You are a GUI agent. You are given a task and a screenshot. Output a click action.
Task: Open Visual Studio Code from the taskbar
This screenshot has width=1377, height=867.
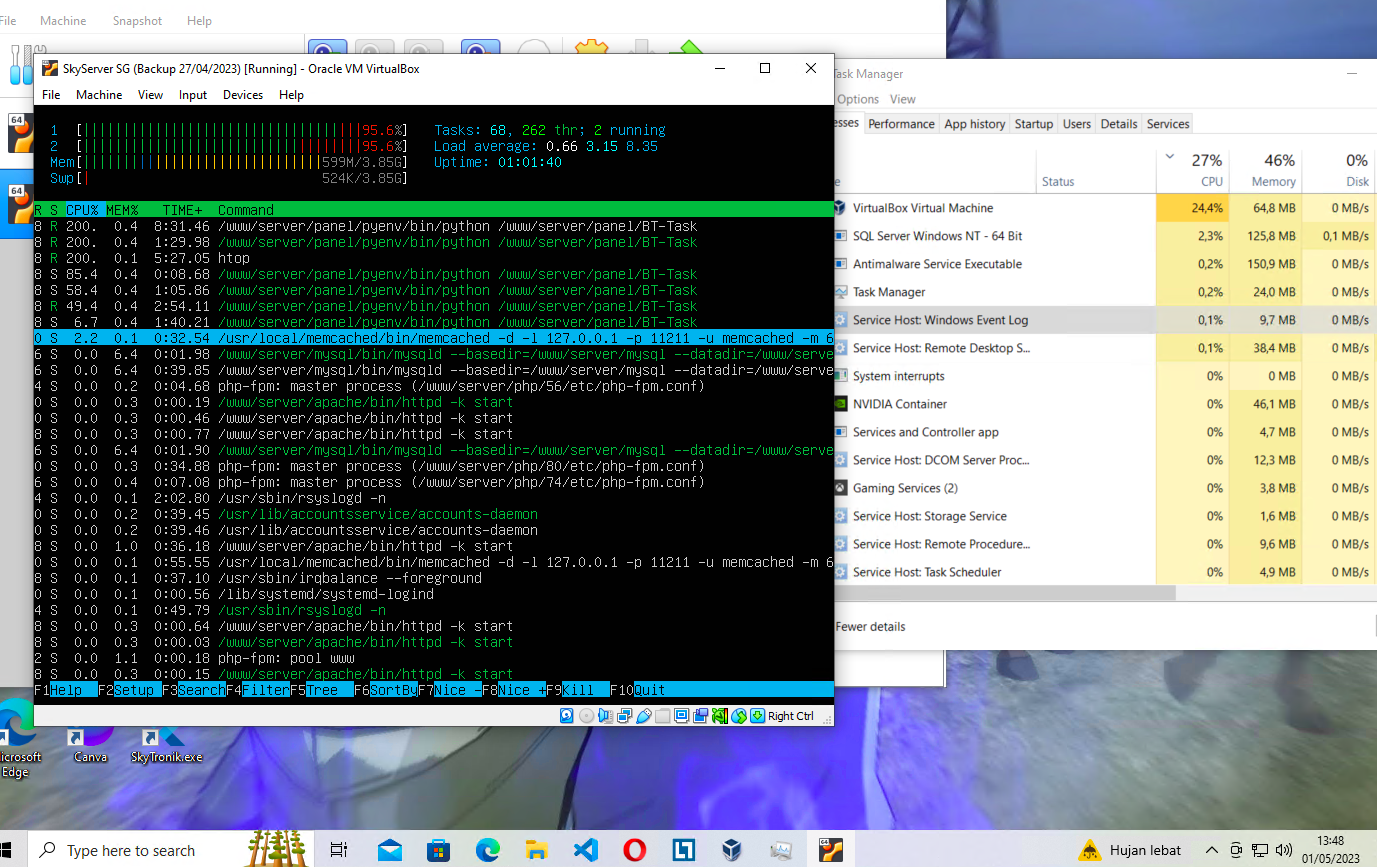pyautogui.click(x=586, y=850)
